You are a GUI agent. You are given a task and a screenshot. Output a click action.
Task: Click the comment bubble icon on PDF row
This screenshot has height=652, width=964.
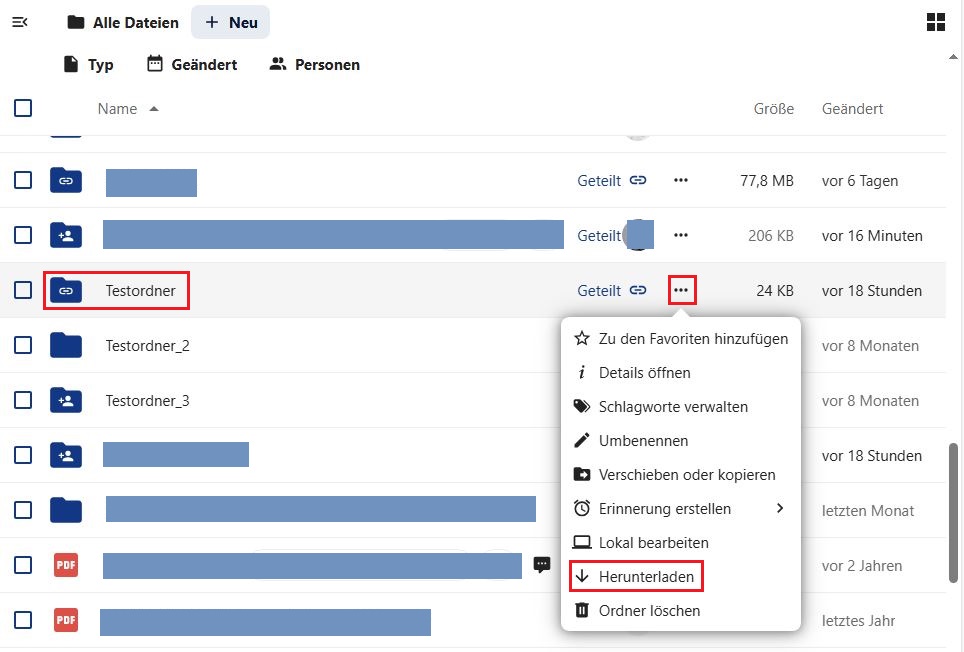[542, 565]
